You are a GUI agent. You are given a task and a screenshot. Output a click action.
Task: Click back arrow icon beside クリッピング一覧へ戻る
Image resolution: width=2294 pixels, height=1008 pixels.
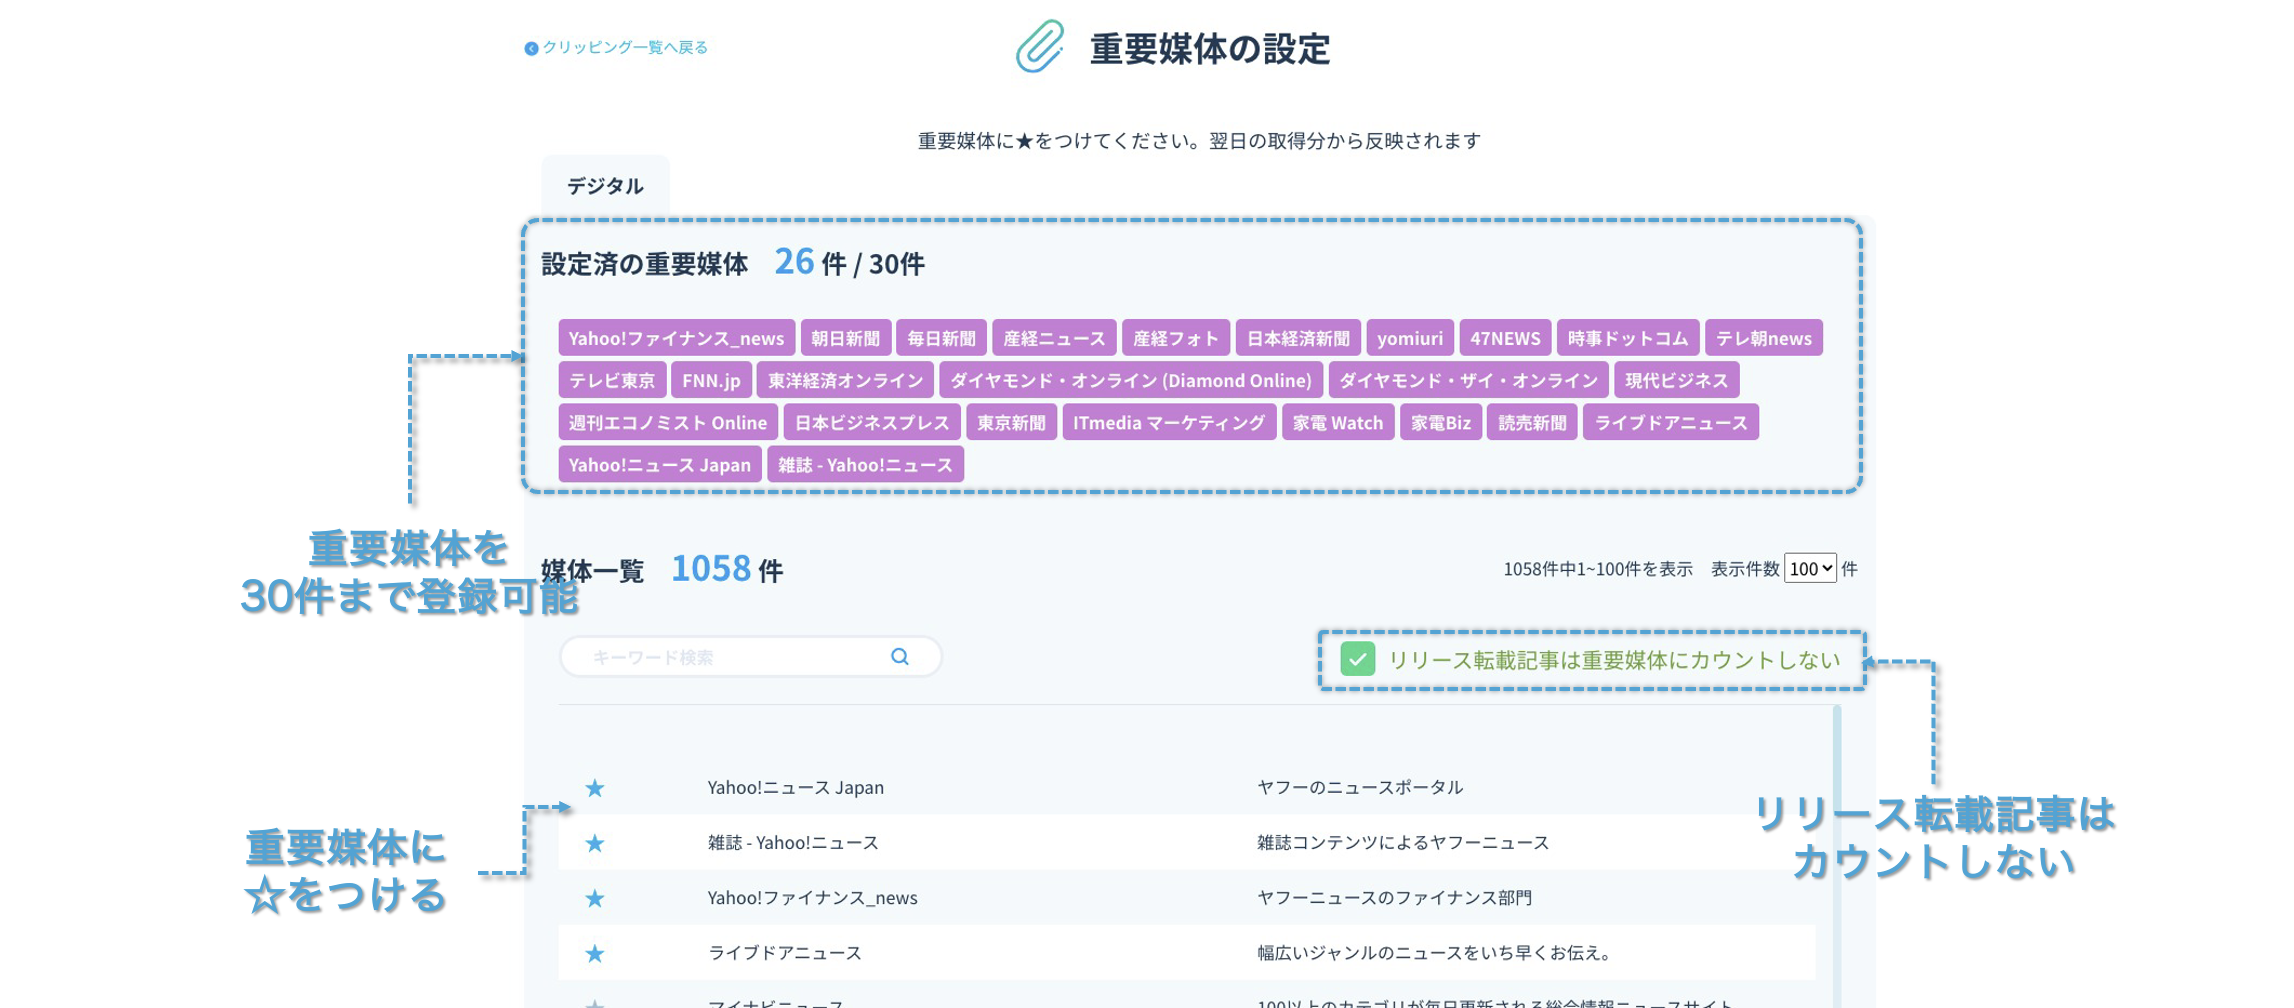pos(531,48)
